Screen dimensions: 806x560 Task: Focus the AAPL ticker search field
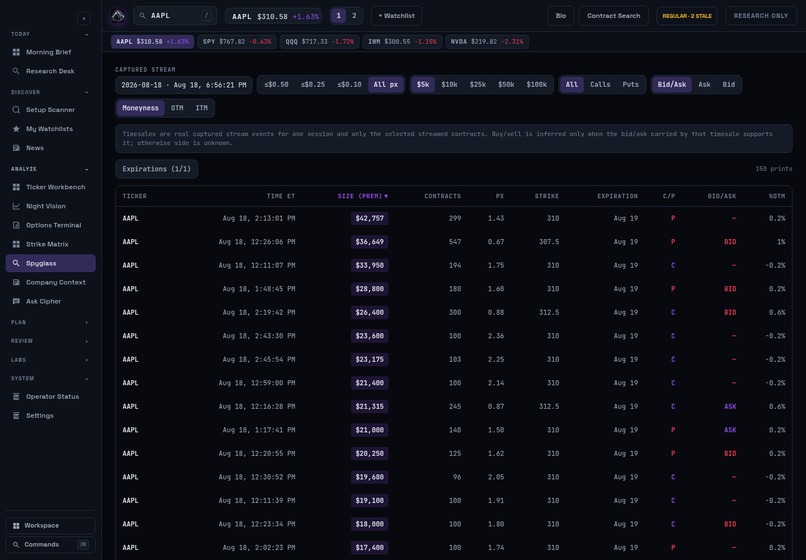(175, 16)
